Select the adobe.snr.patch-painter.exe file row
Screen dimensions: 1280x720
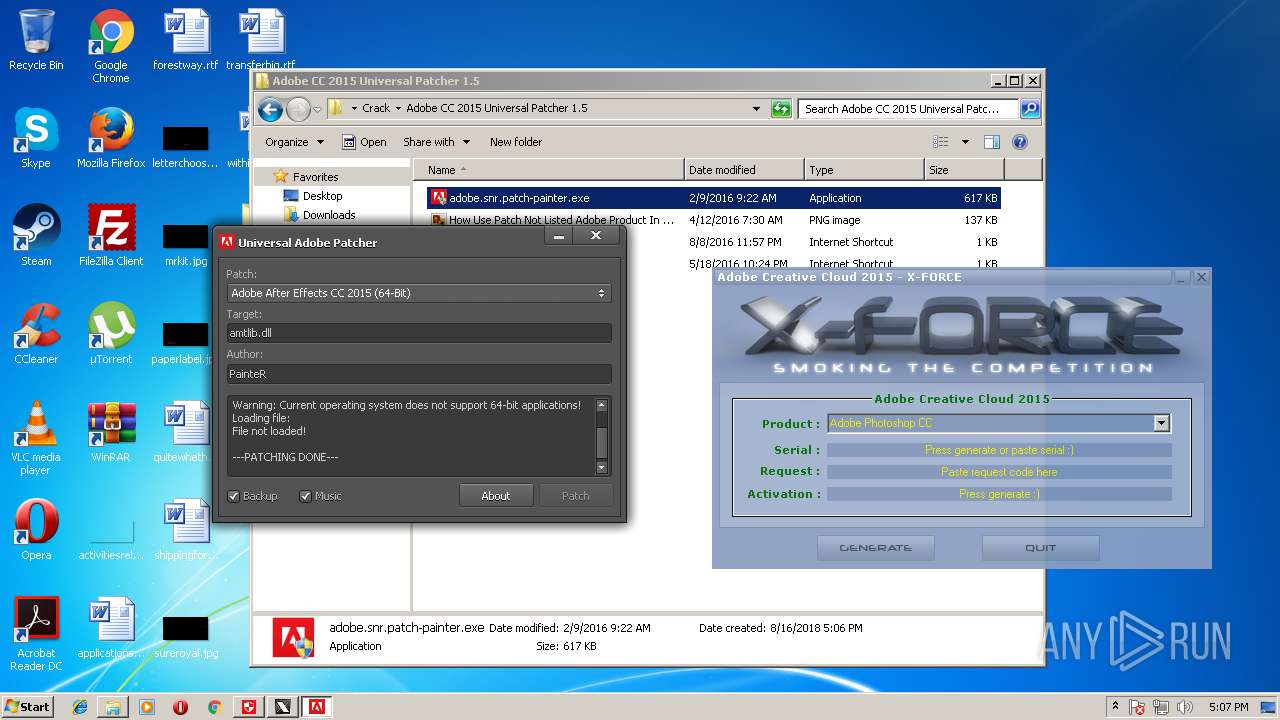tap(714, 198)
